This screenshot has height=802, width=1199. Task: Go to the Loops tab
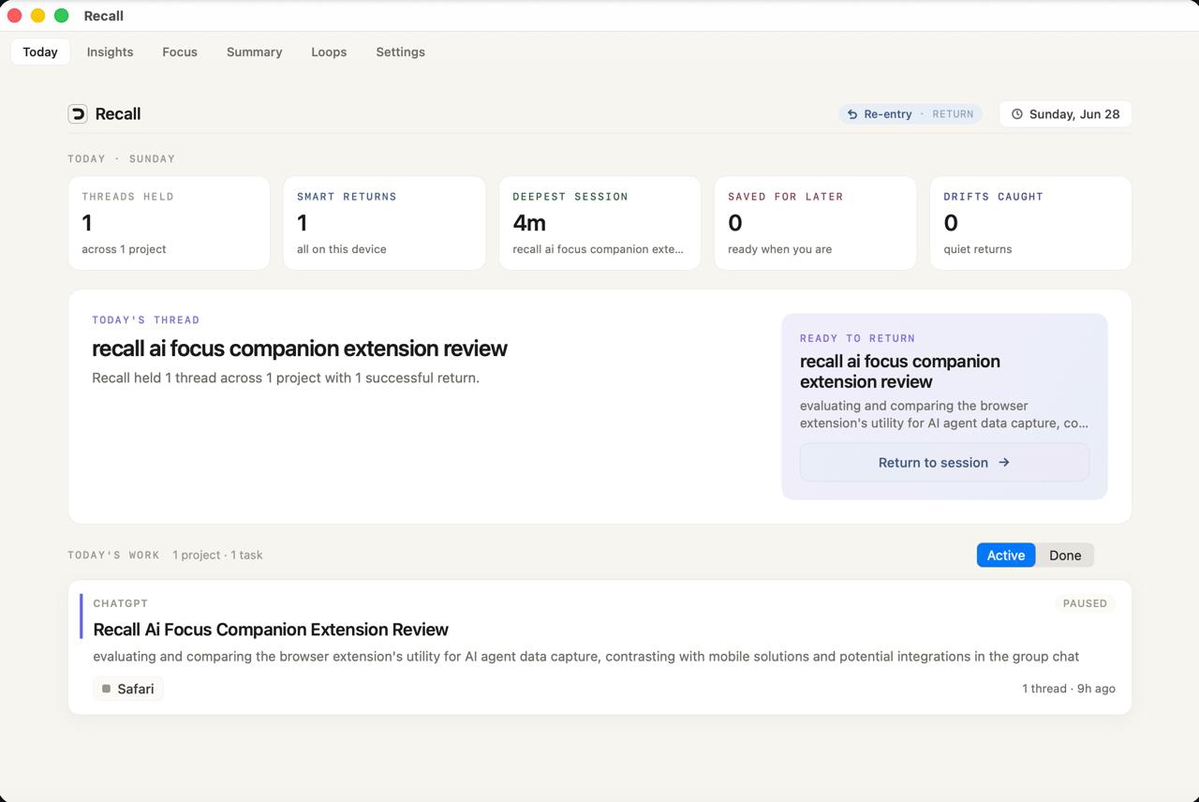tap(329, 52)
